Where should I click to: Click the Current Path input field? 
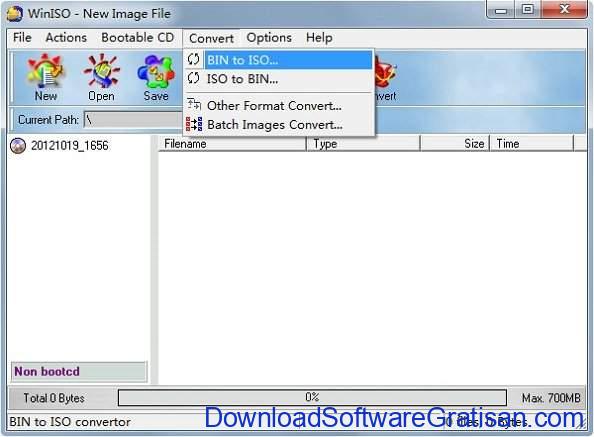click(133, 120)
